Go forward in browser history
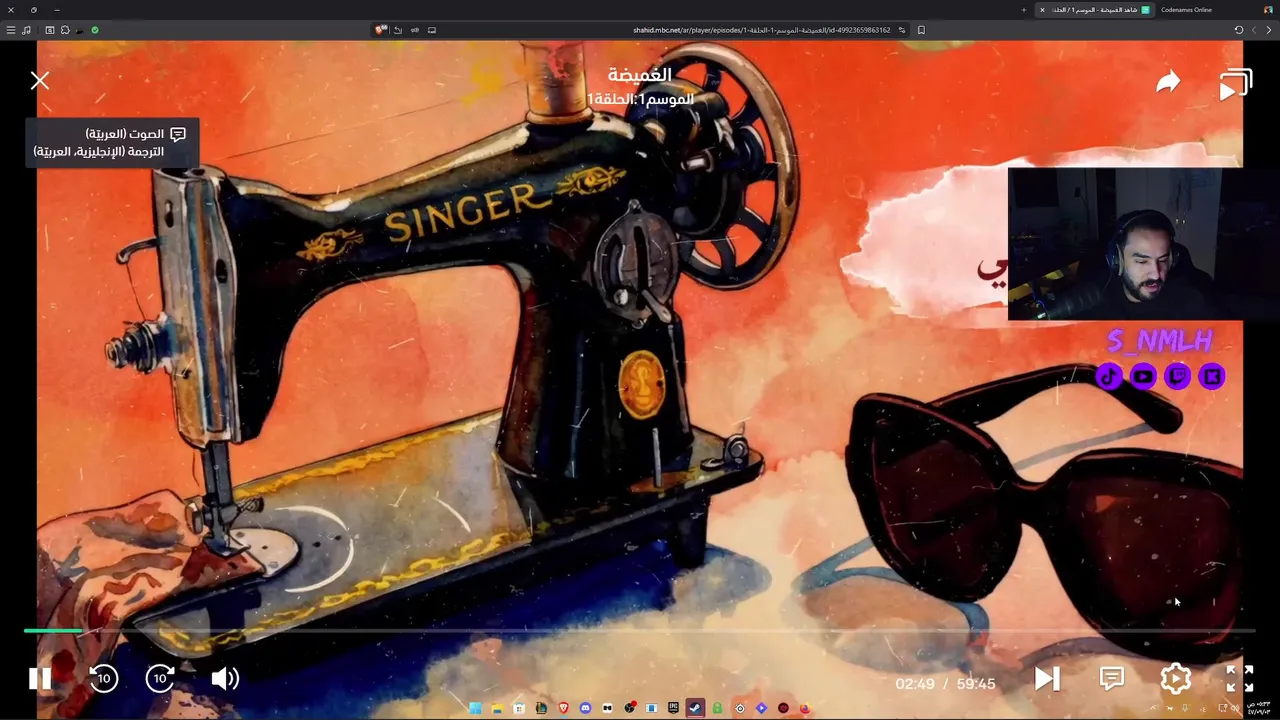 click(x=1254, y=30)
